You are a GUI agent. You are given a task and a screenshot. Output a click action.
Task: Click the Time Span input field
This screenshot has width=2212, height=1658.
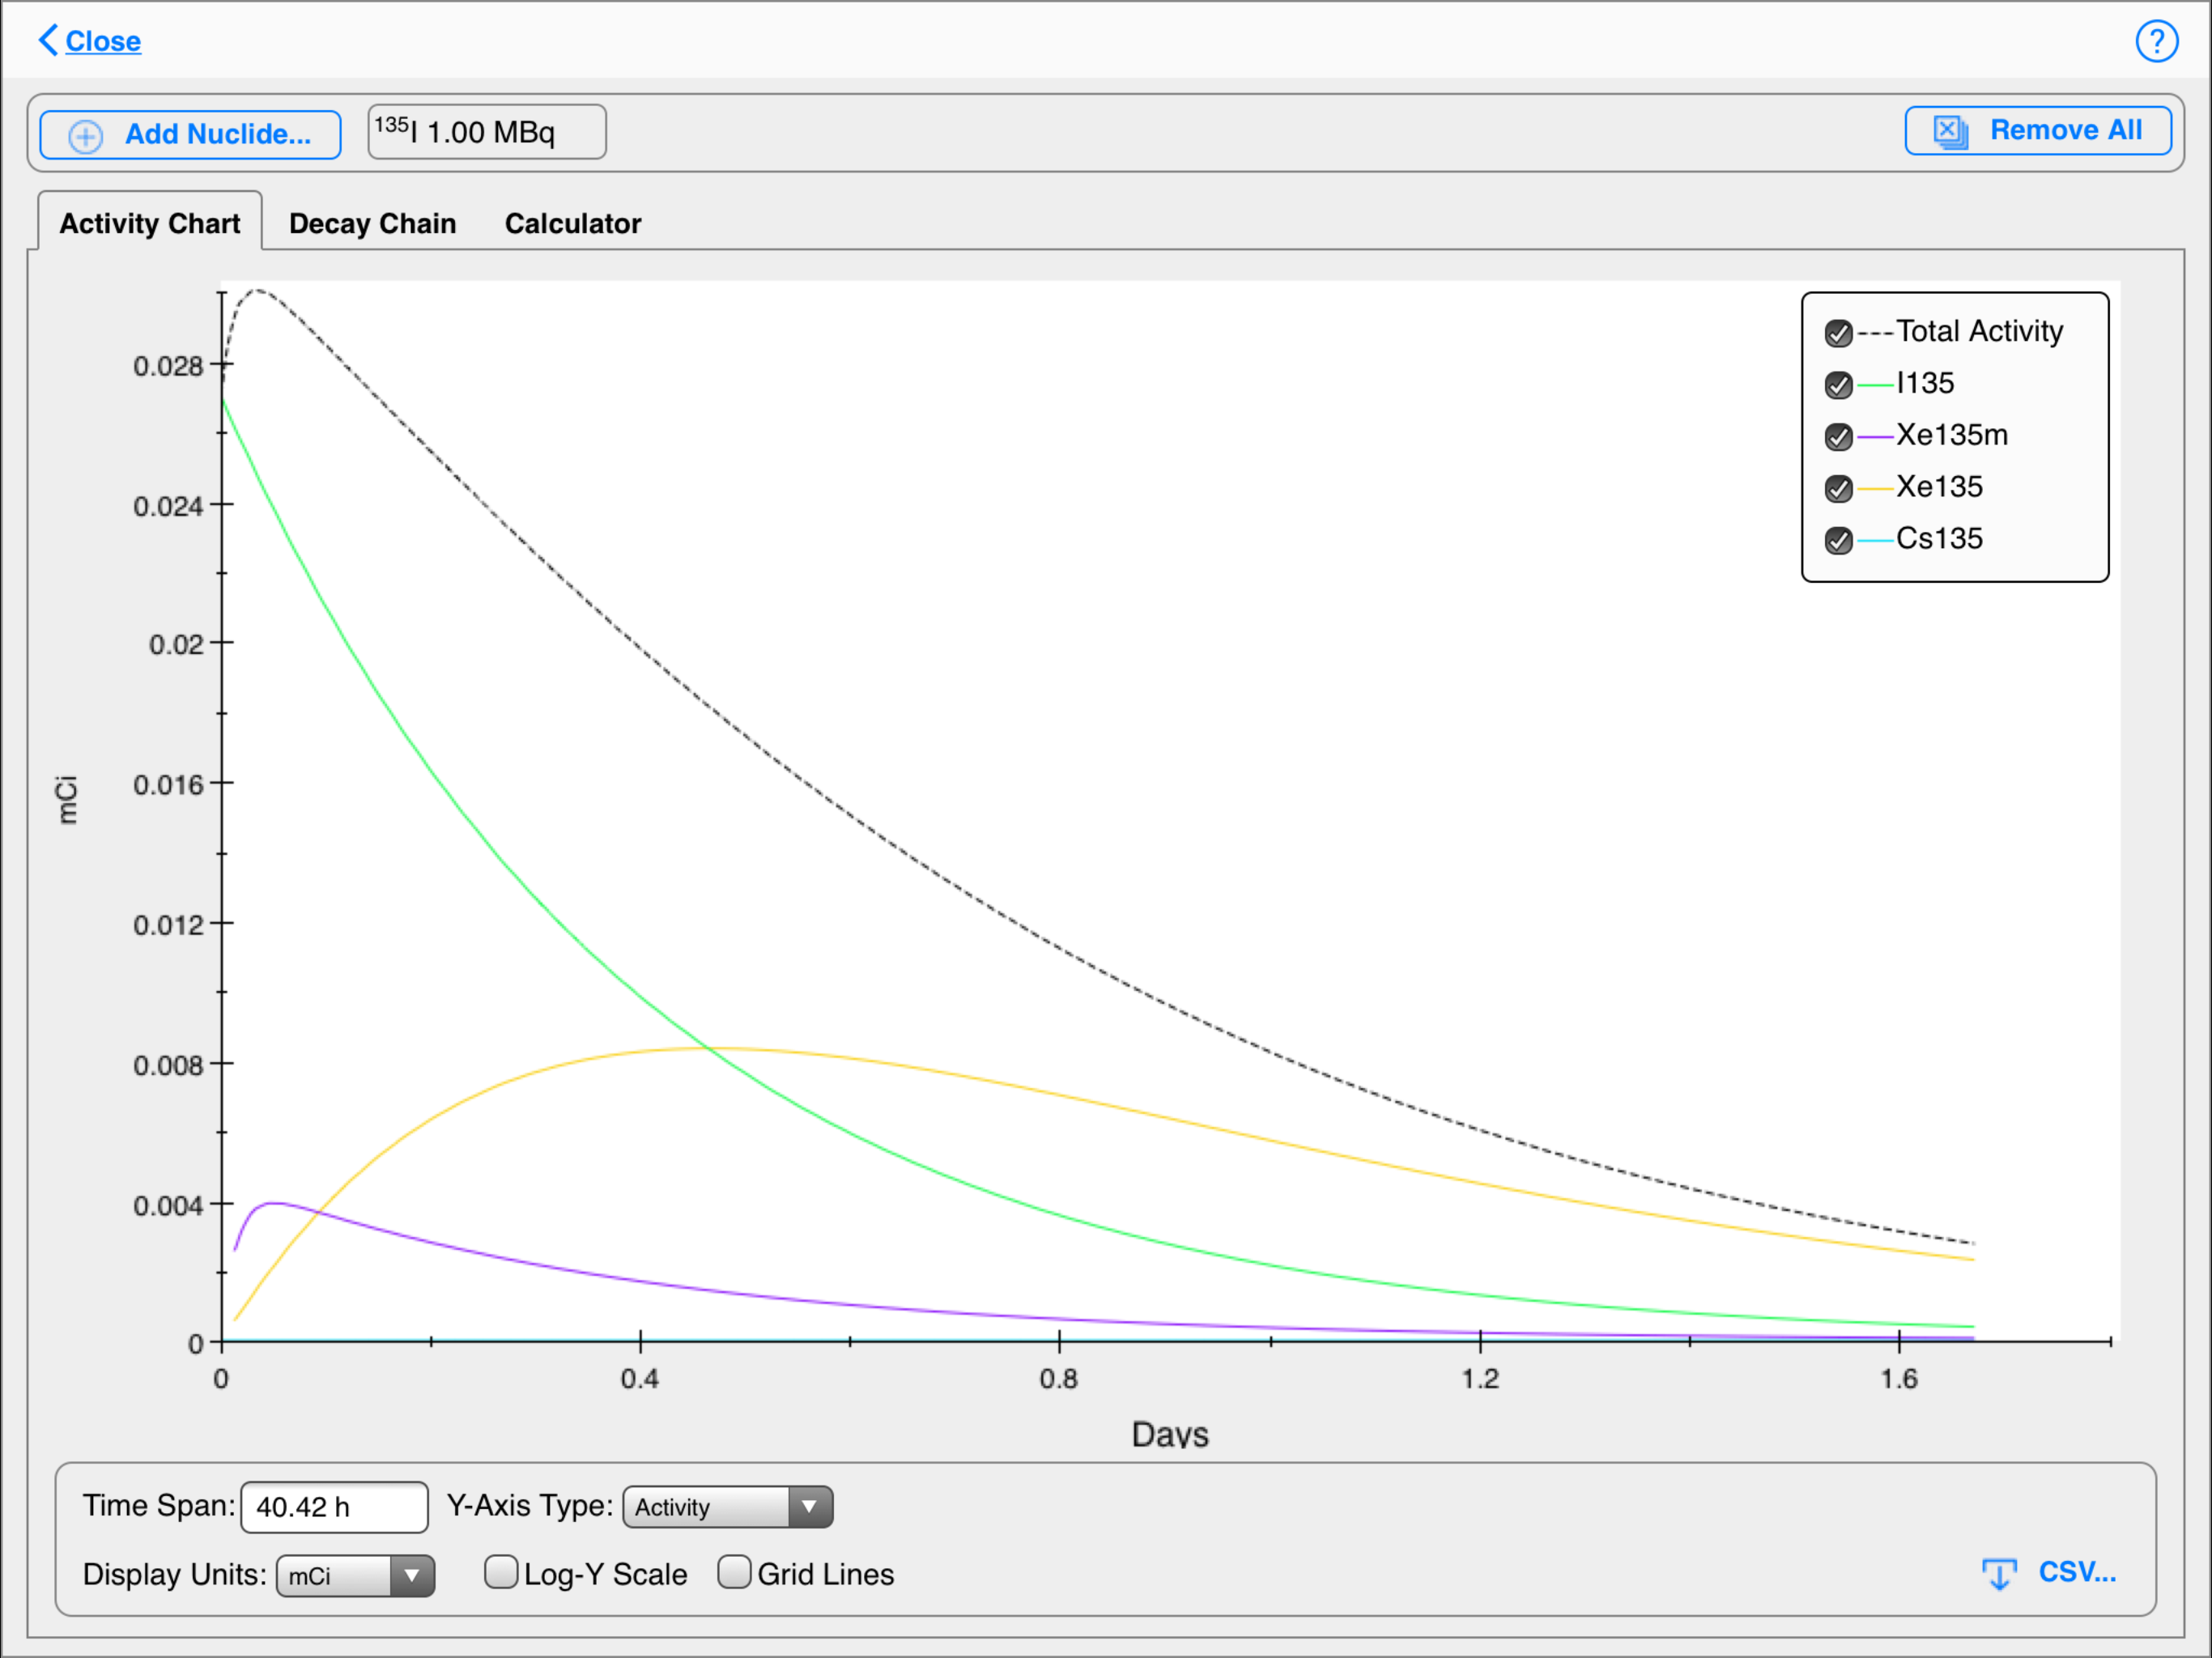tap(334, 1507)
